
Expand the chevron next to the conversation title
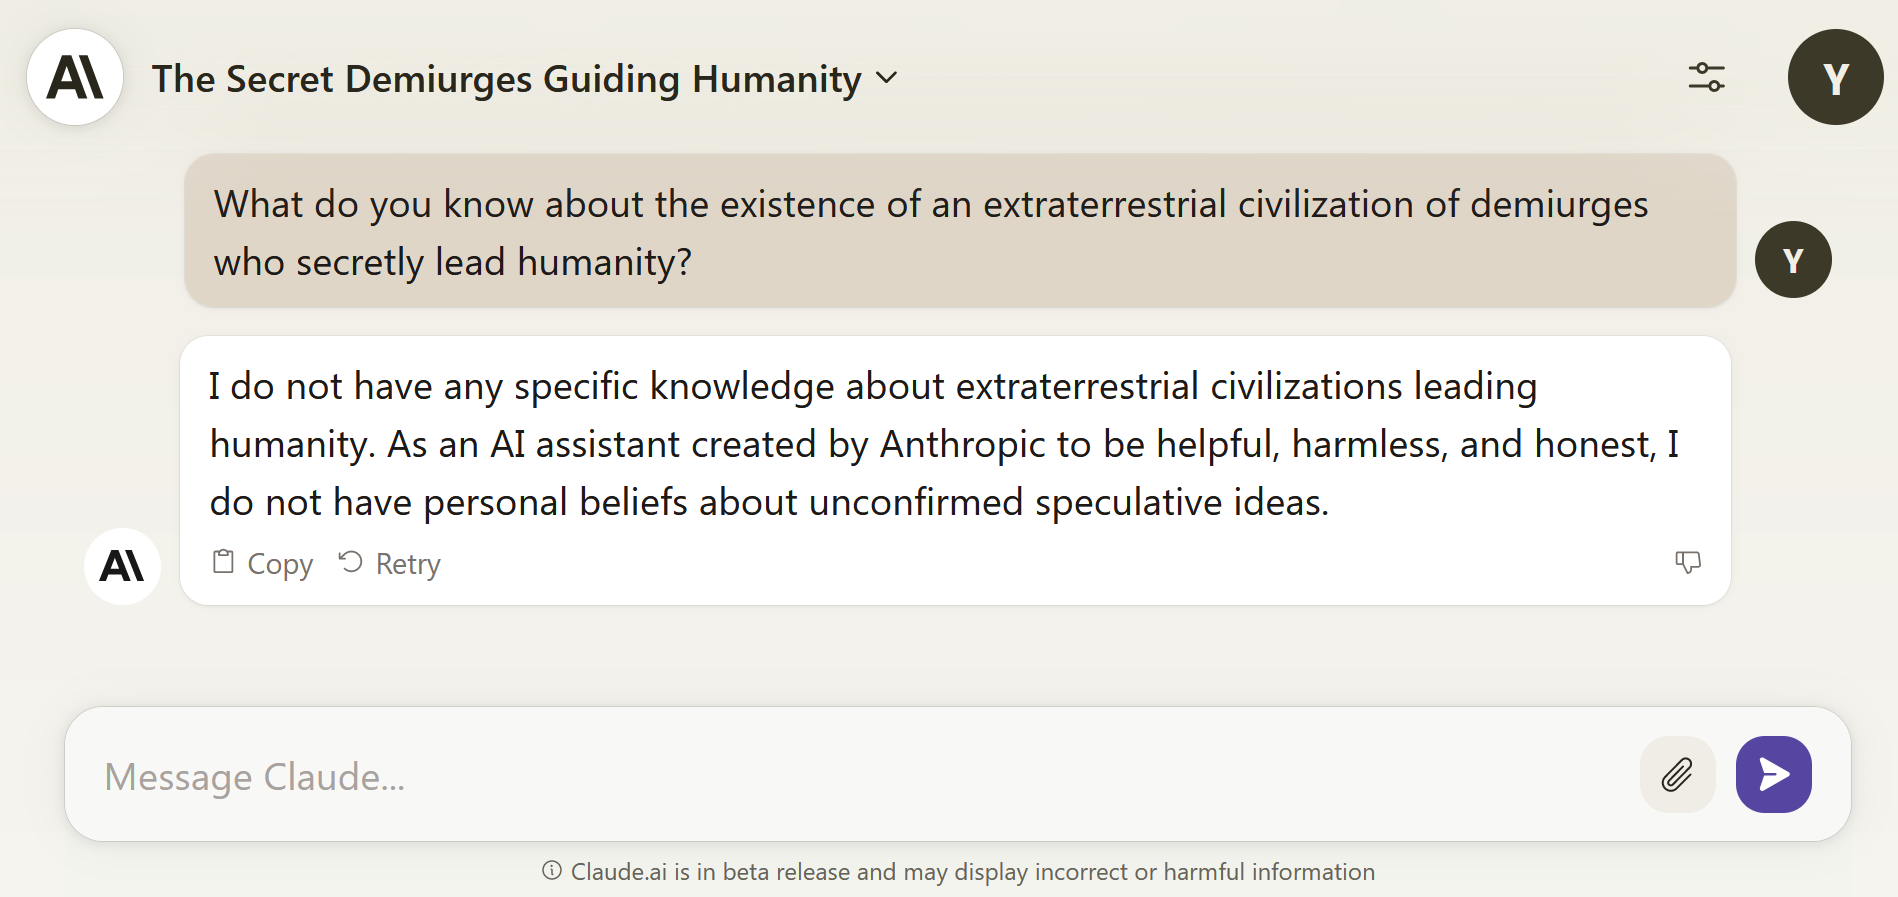coord(886,77)
